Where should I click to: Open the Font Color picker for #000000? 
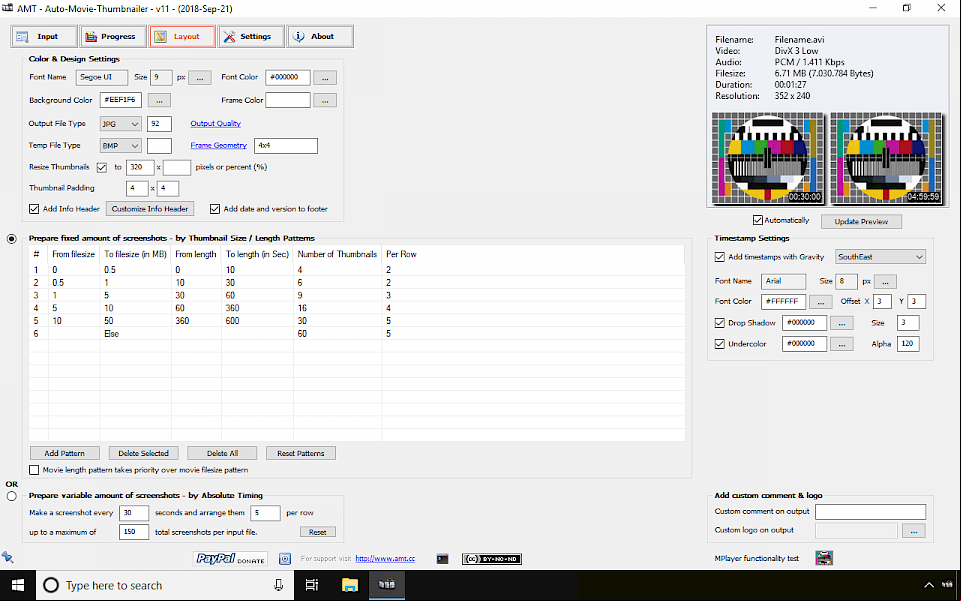325,78
